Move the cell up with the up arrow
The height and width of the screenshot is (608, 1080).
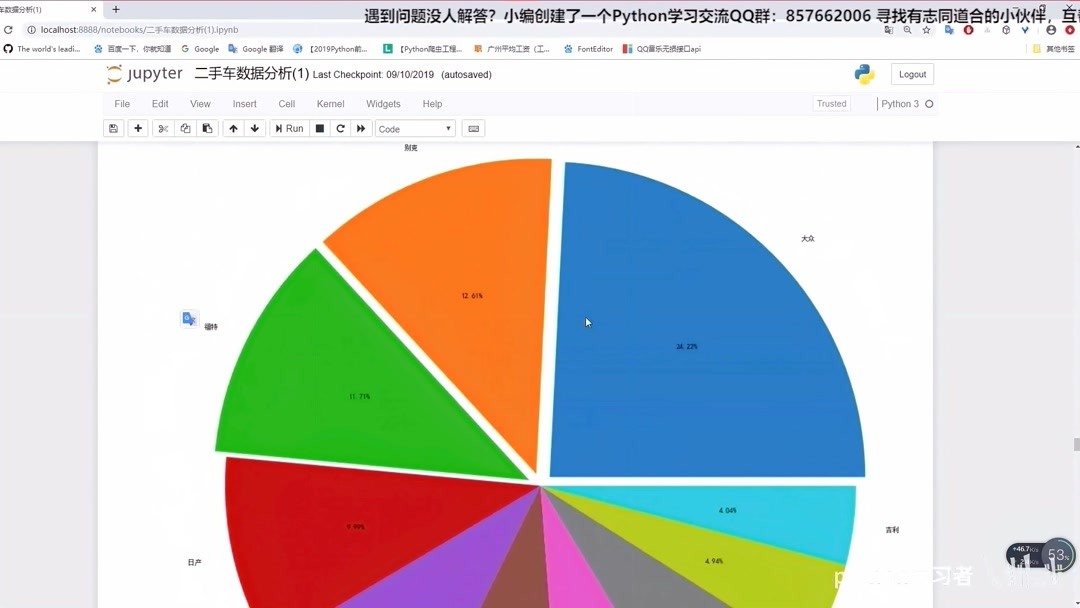pyautogui.click(x=234, y=128)
